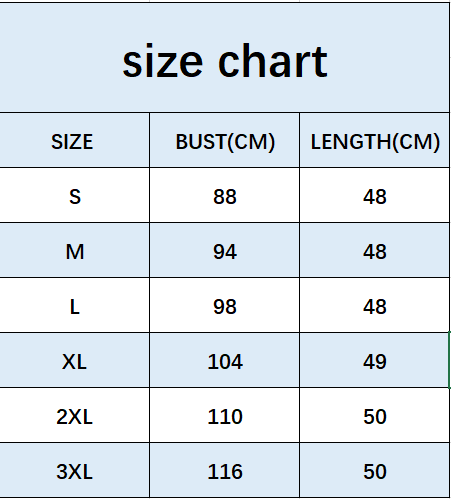Select the LENGTH(CM) header cell
451x499 pixels.
(x=375, y=140)
